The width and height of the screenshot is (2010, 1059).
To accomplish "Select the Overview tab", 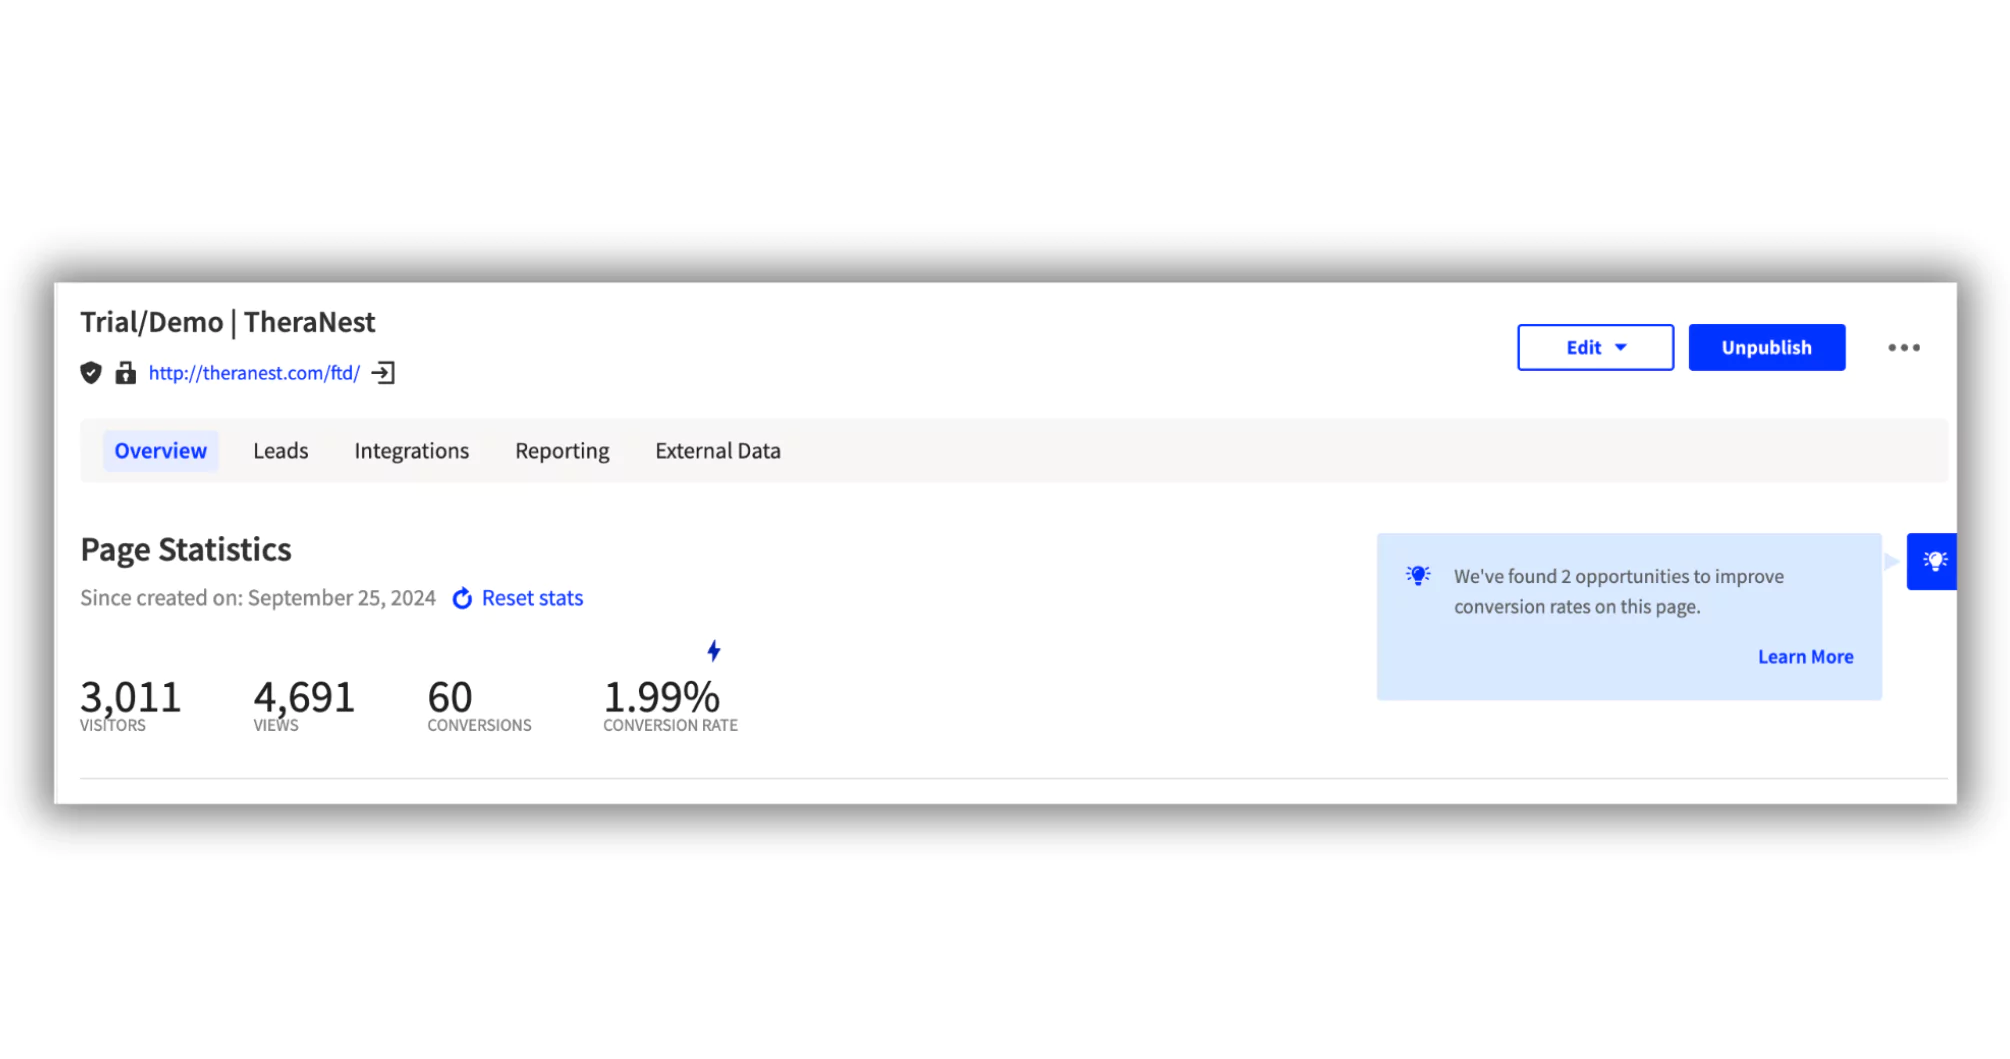I will point(160,451).
